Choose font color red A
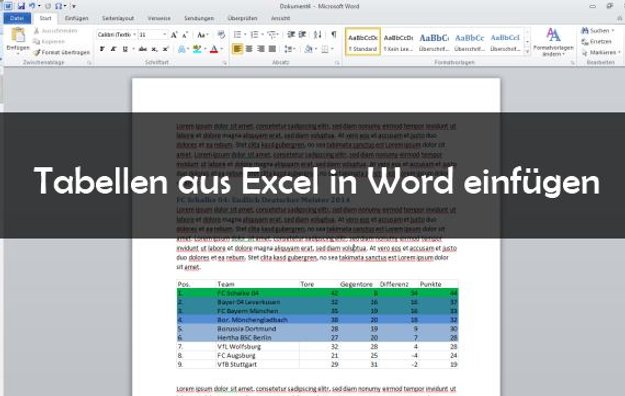This screenshot has width=625, height=396. pos(214,49)
